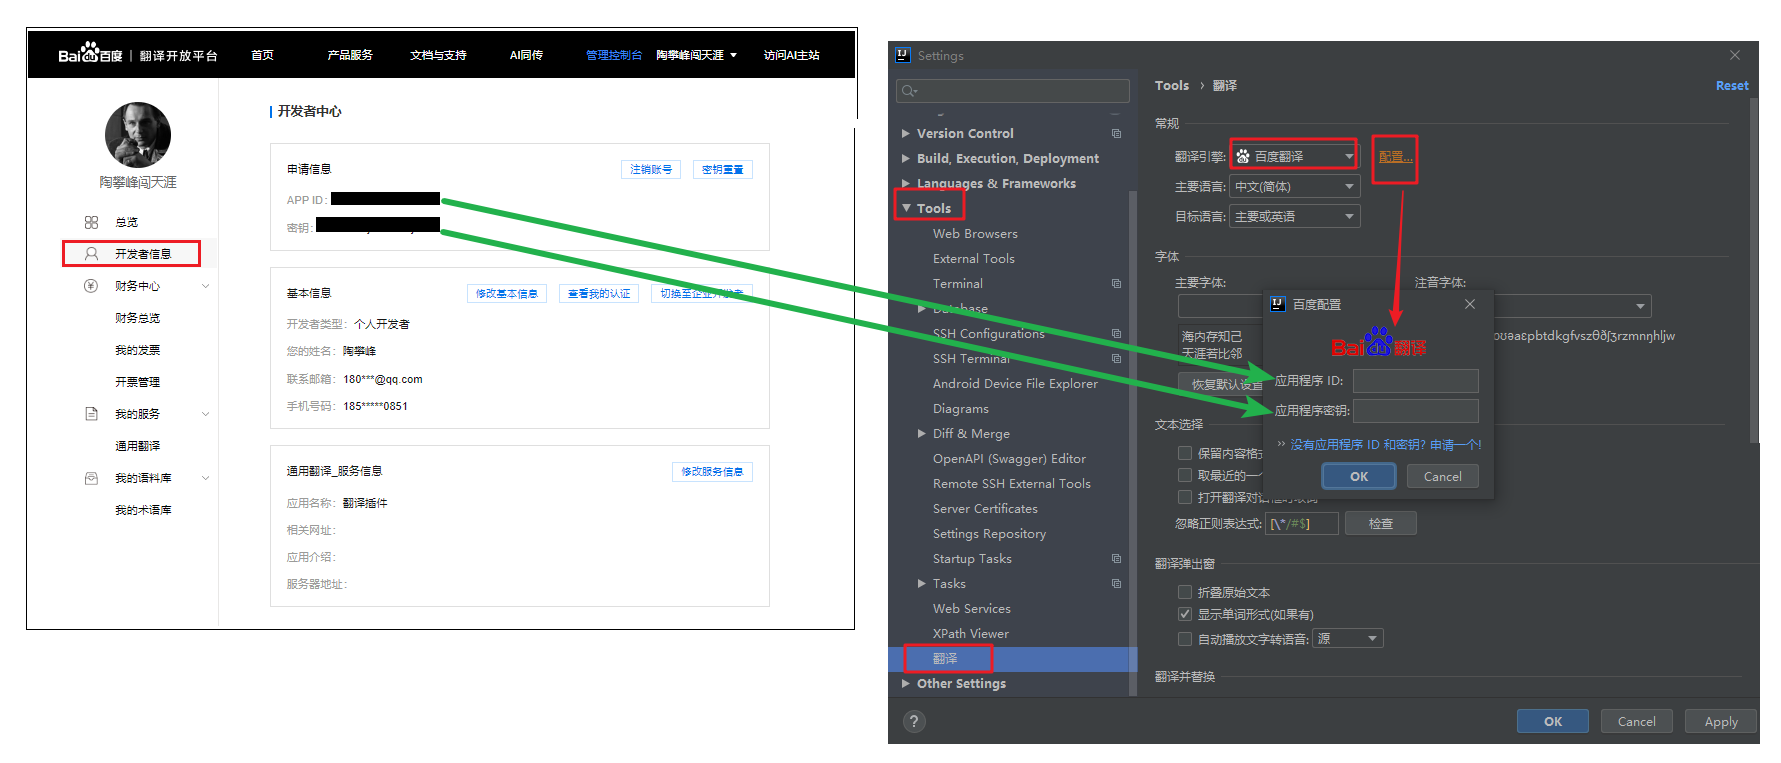The height and width of the screenshot is (763, 1781).
Task: Open help with the question mark button
Action: (914, 721)
